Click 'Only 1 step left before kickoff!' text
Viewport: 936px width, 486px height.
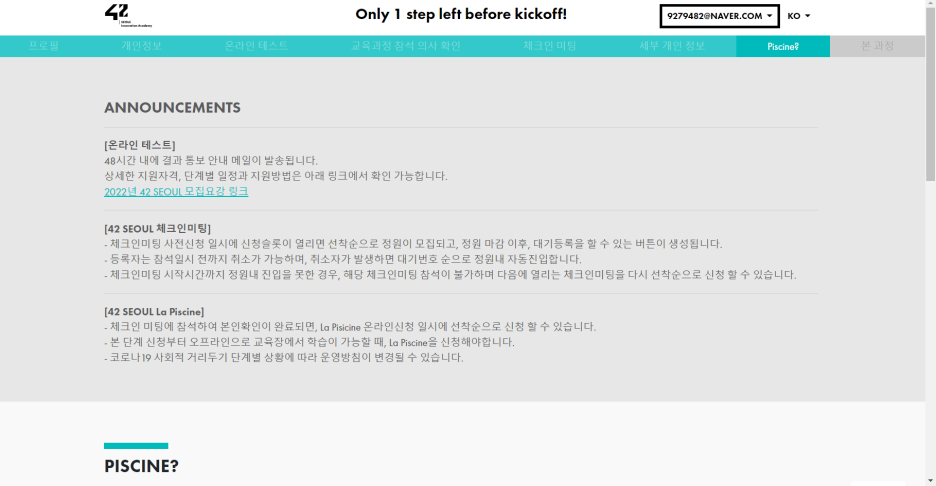pyautogui.click(x=461, y=14)
